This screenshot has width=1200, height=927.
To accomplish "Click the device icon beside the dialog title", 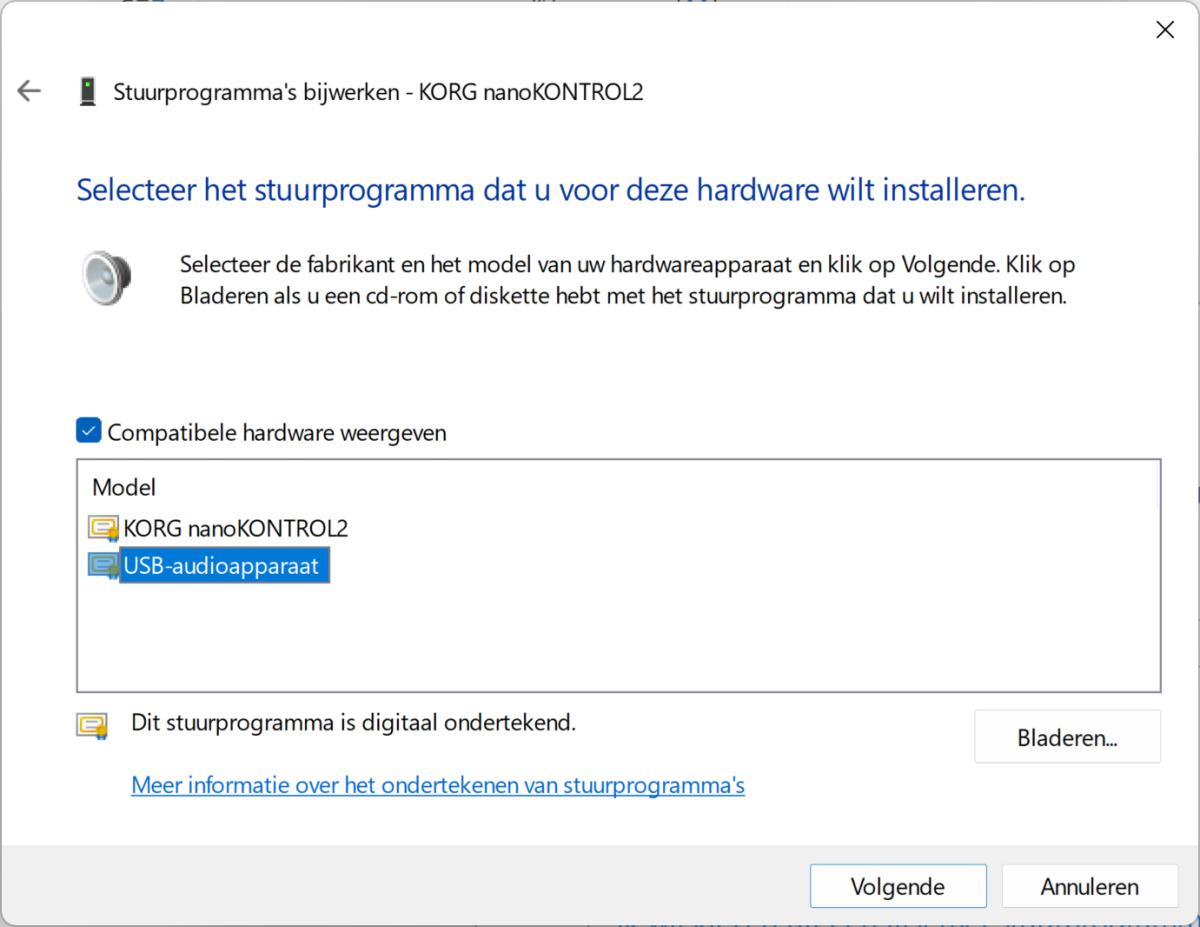I will (x=88, y=92).
